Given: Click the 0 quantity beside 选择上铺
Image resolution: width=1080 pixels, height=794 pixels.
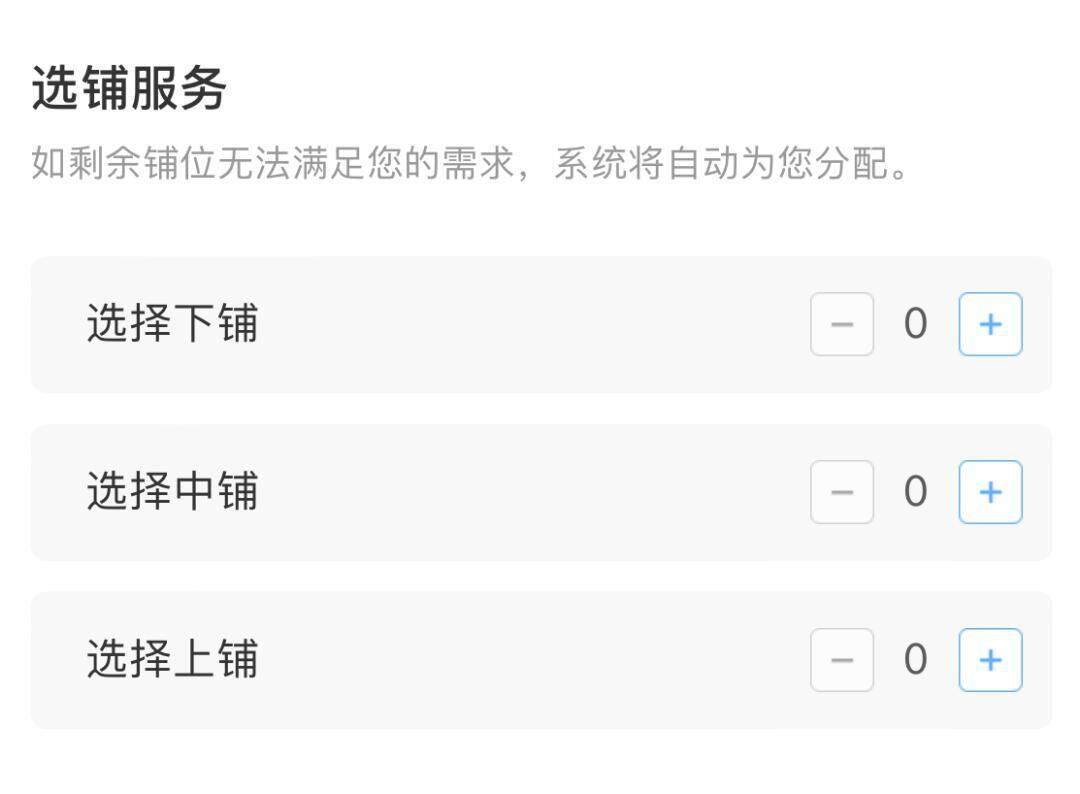Looking at the screenshot, I should [x=915, y=660].
